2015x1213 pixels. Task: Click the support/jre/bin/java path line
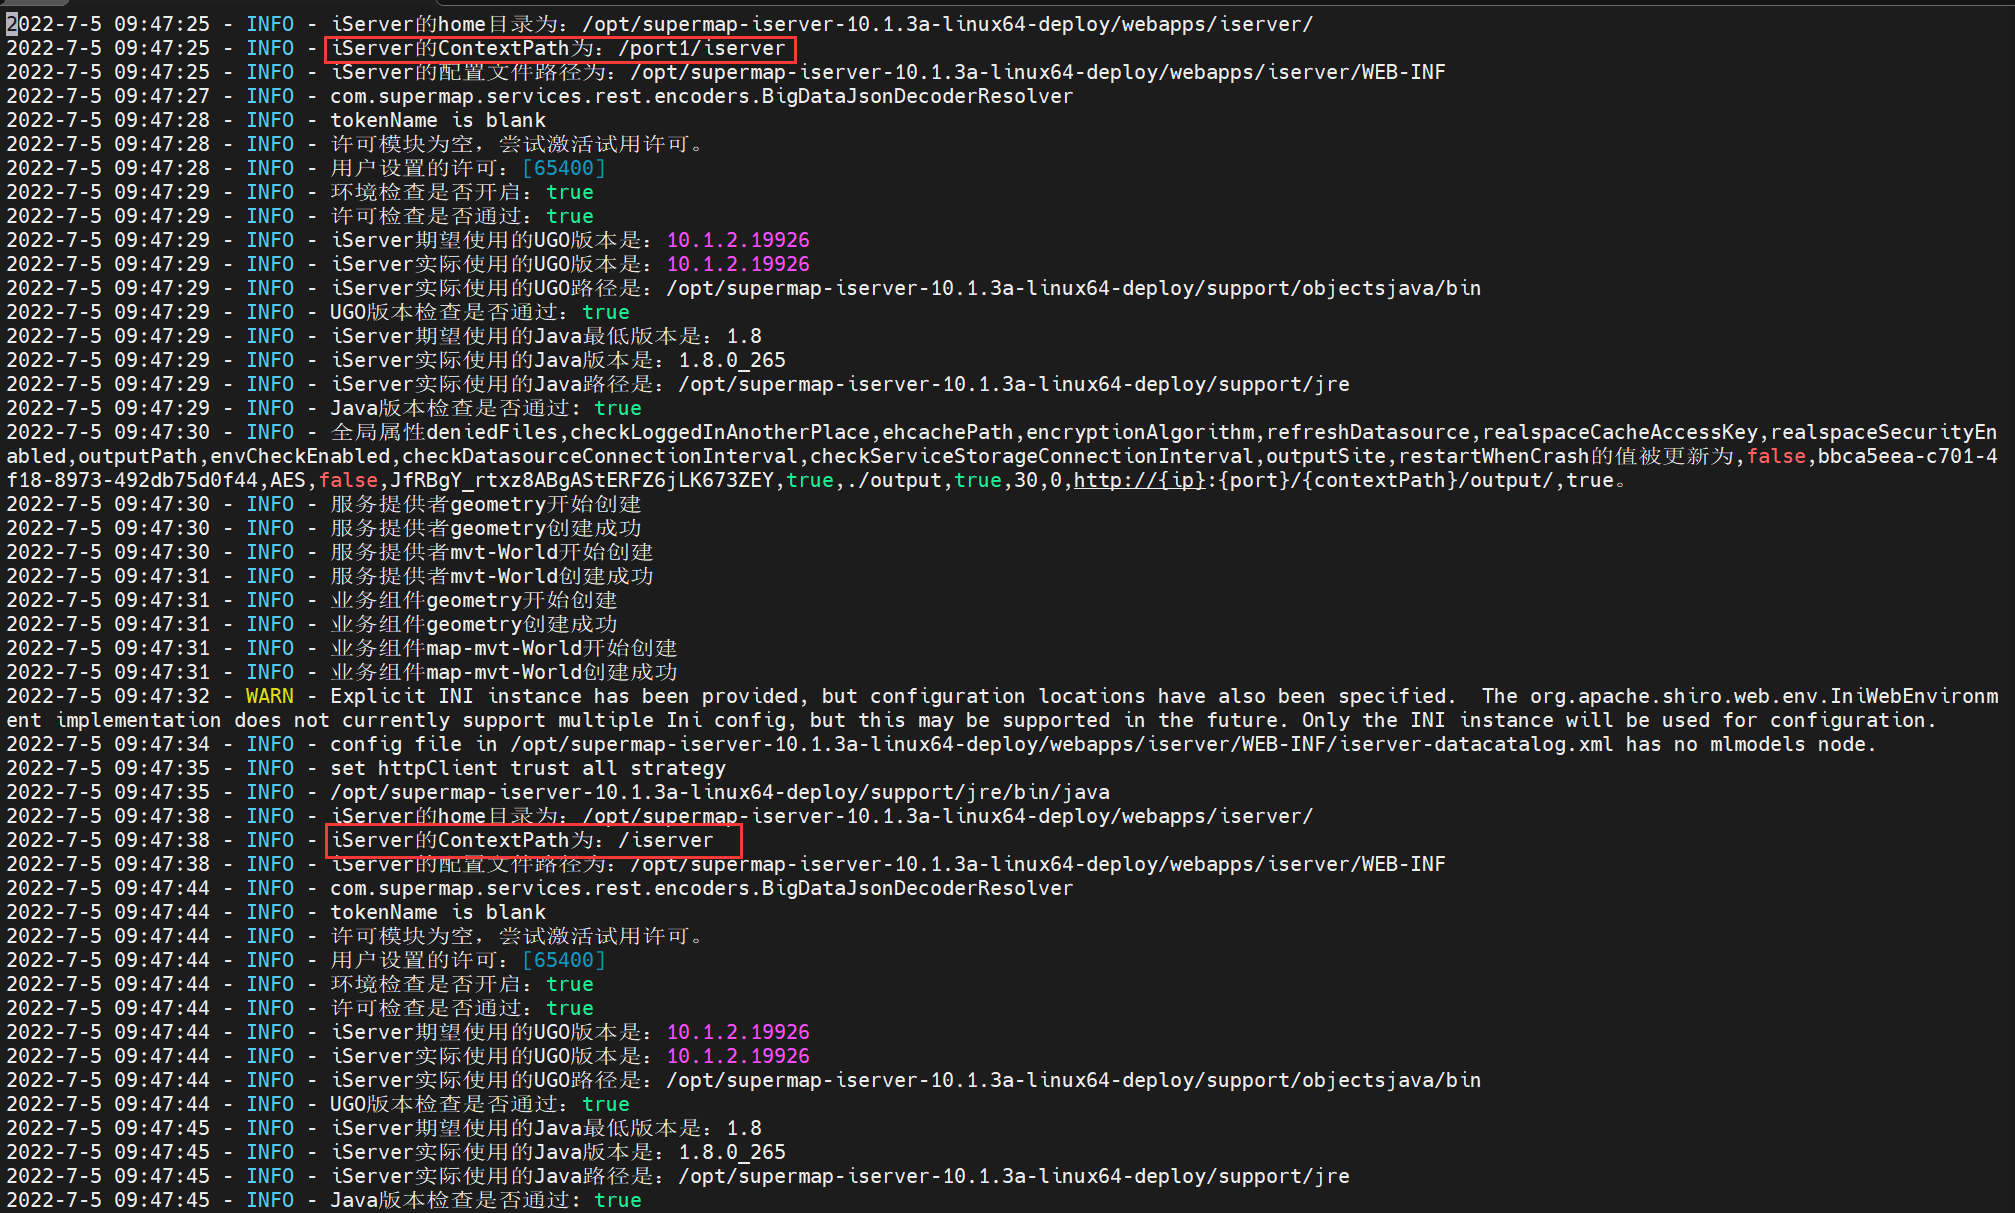coord(720,792)
